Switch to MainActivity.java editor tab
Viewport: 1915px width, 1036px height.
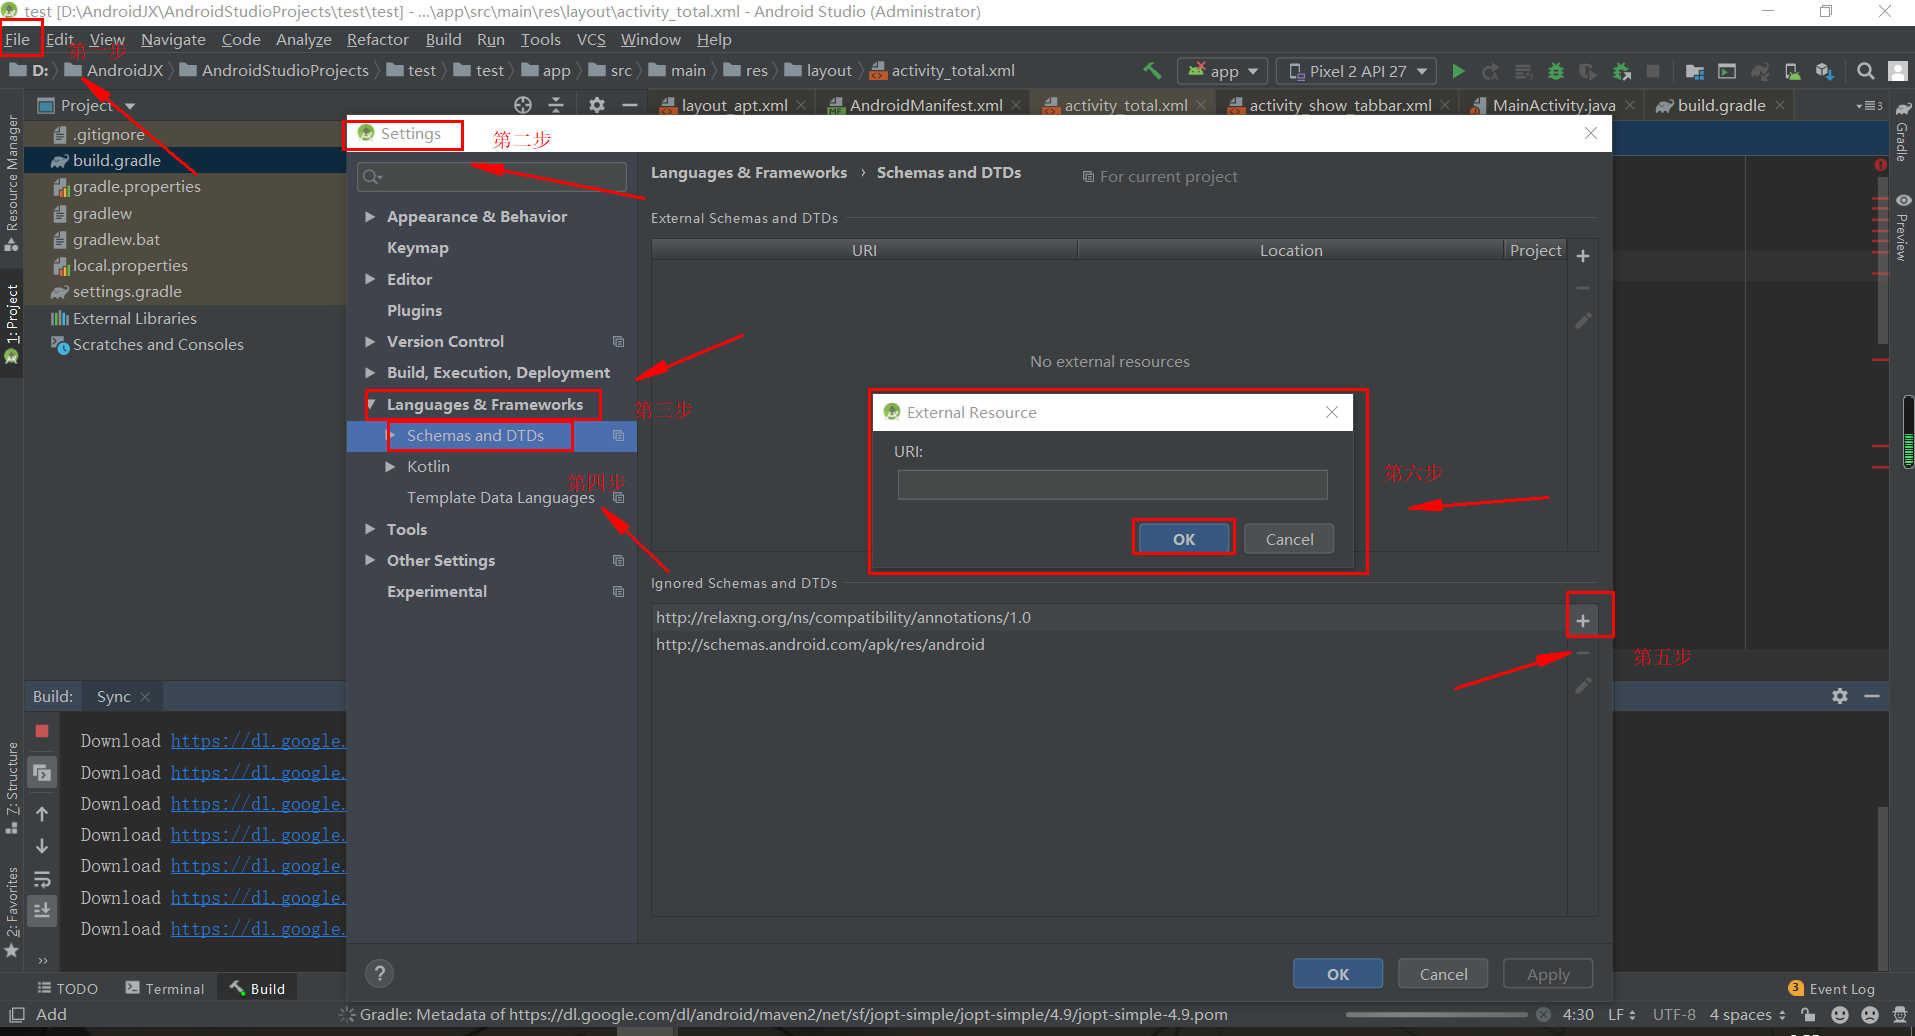tap(1553, 105)
